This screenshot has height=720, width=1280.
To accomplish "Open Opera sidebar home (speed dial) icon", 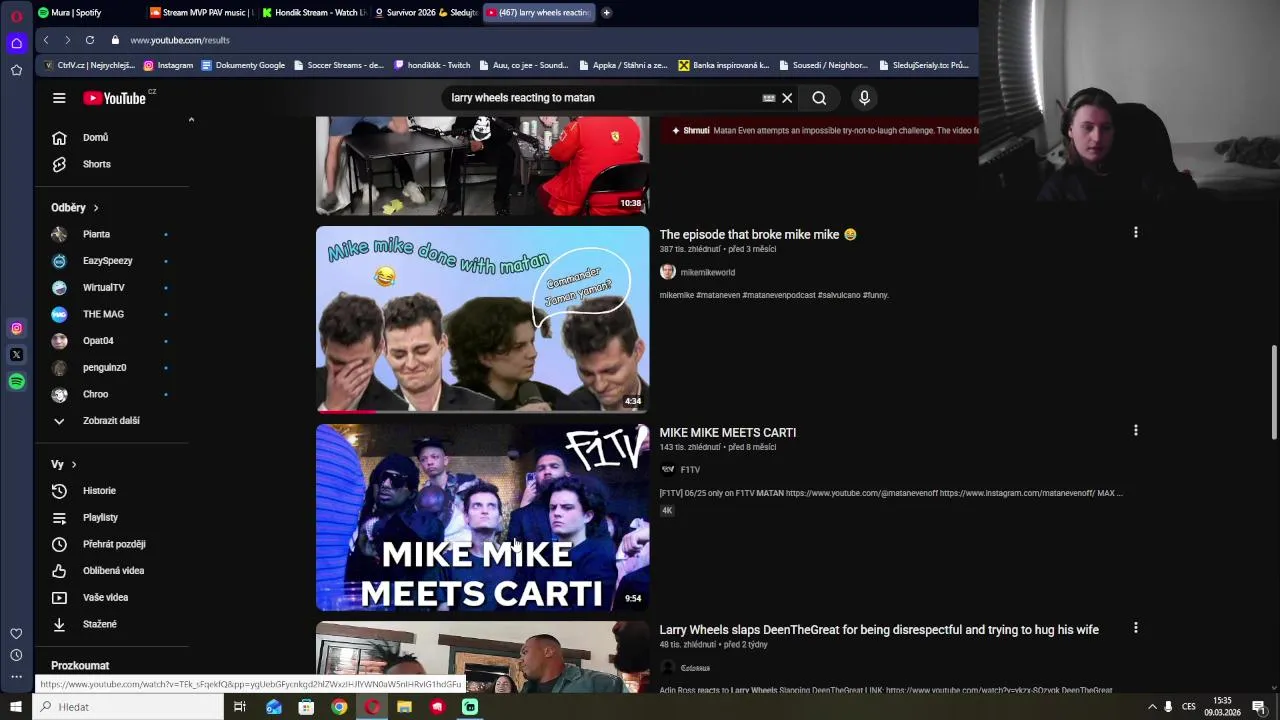I will coord(16,43).
